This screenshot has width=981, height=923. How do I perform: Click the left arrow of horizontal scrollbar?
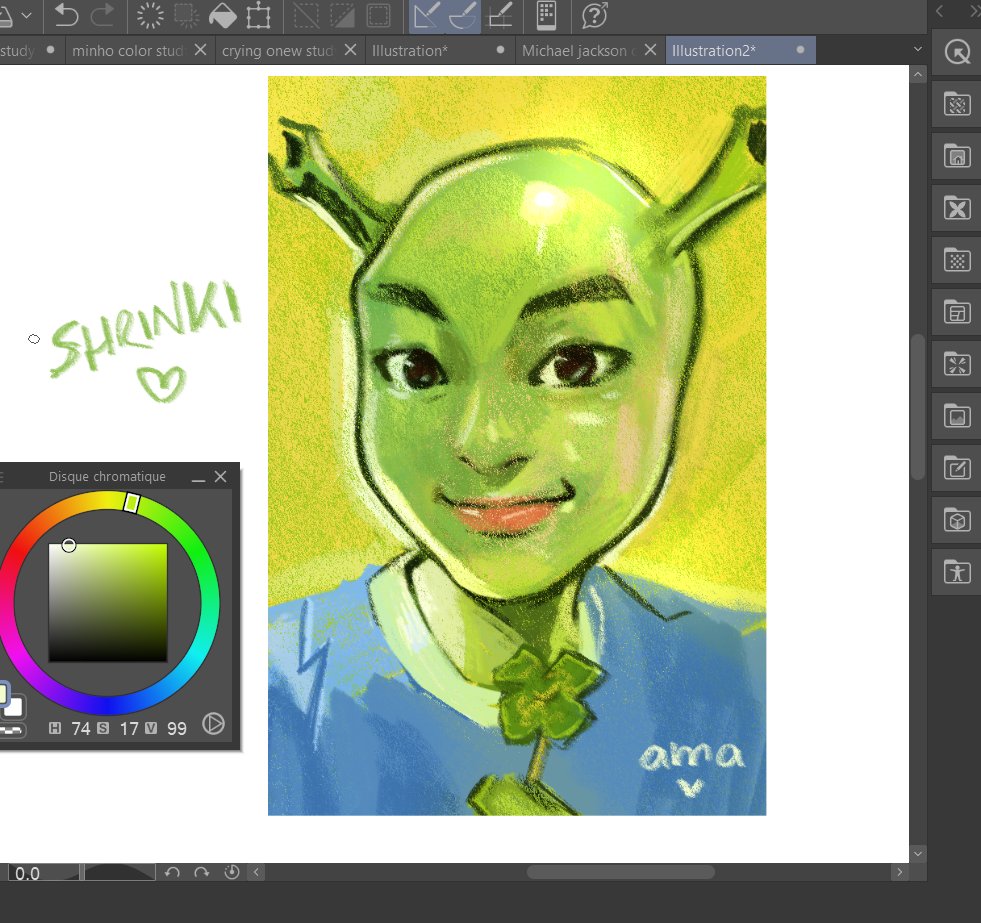pyautogui.click(x=256, y=872)
